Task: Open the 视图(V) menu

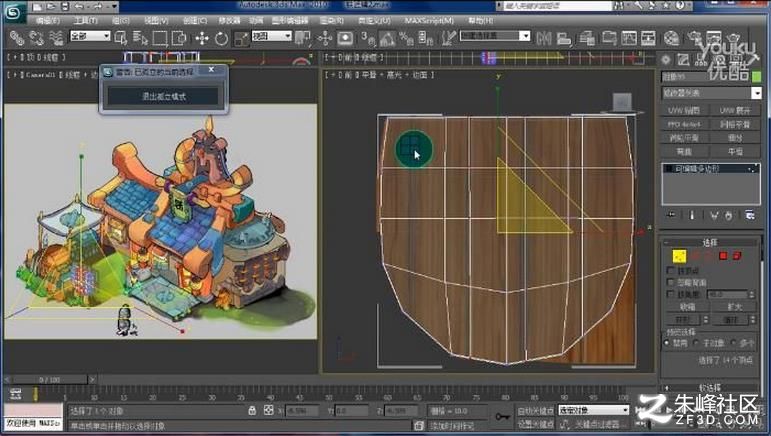Action: [156, 21]
